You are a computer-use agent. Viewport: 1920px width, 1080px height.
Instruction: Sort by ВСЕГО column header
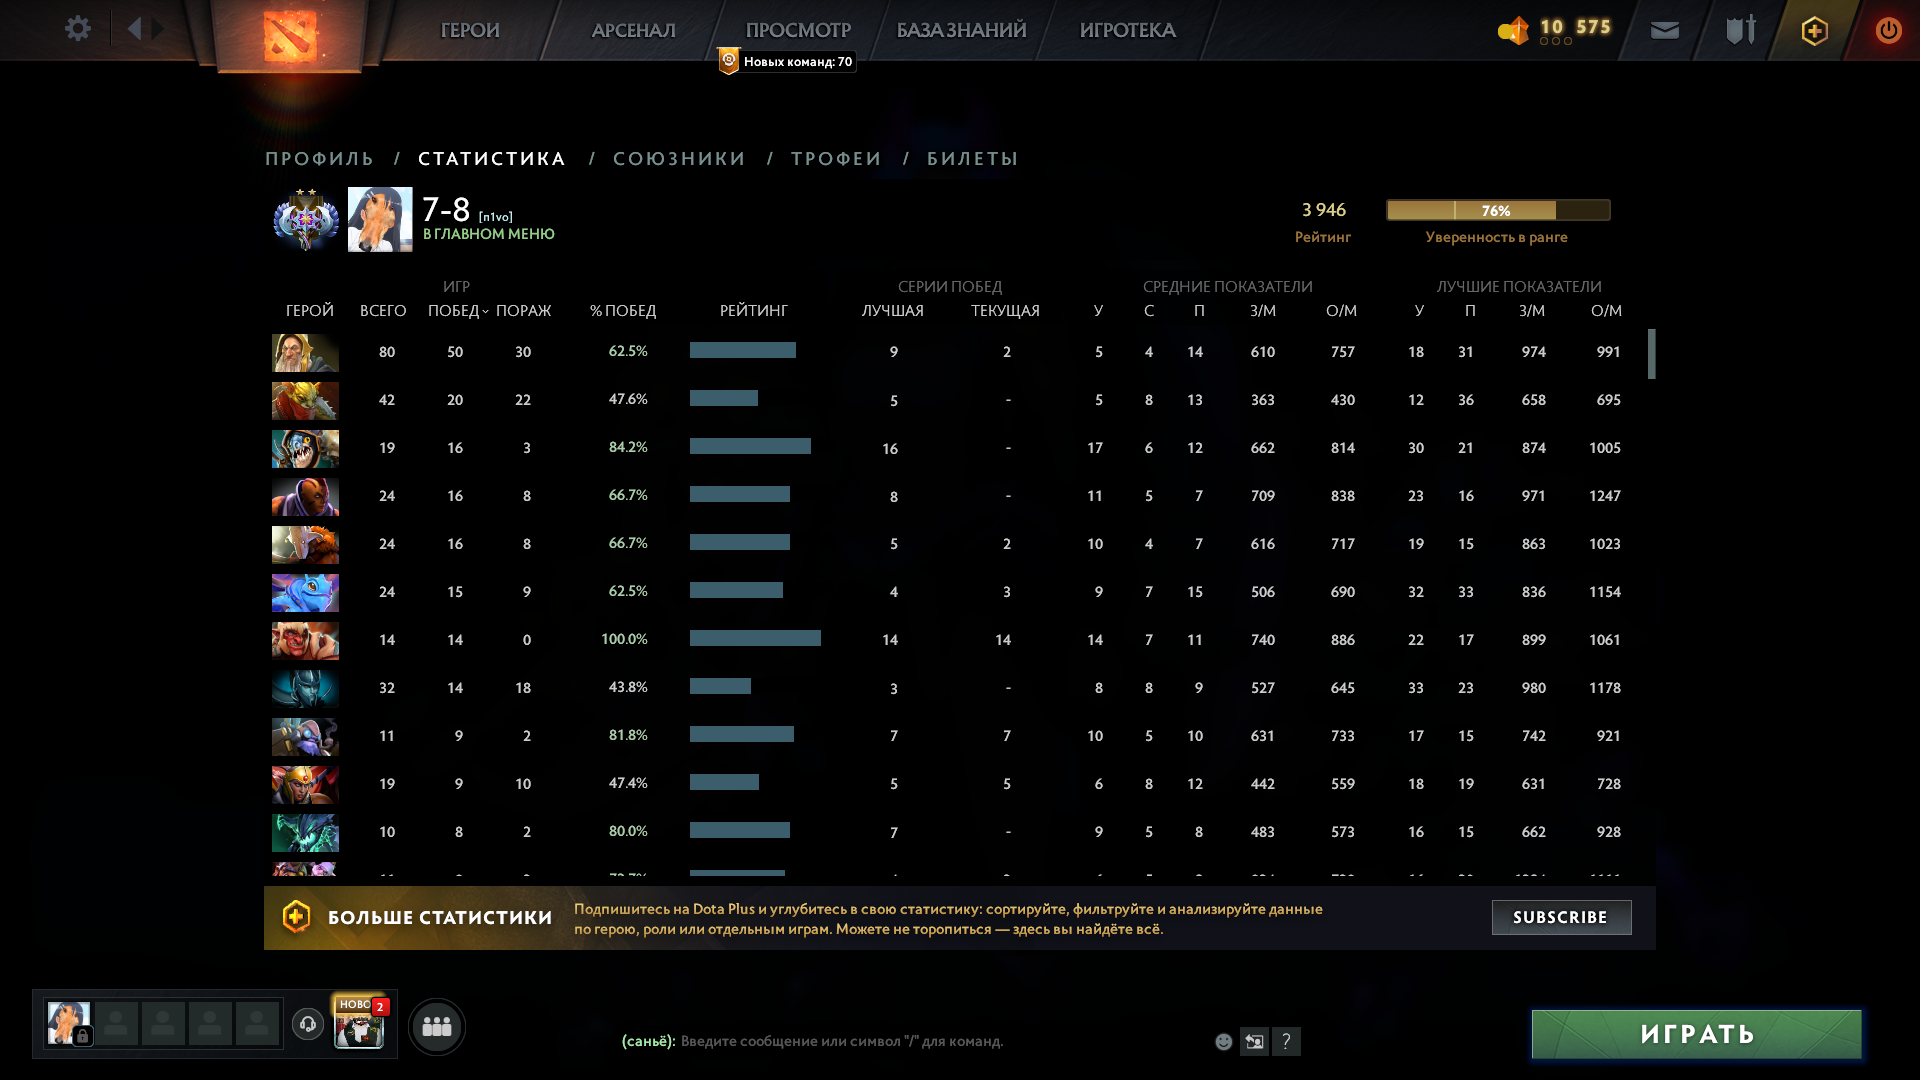click(x=383, y=311)
